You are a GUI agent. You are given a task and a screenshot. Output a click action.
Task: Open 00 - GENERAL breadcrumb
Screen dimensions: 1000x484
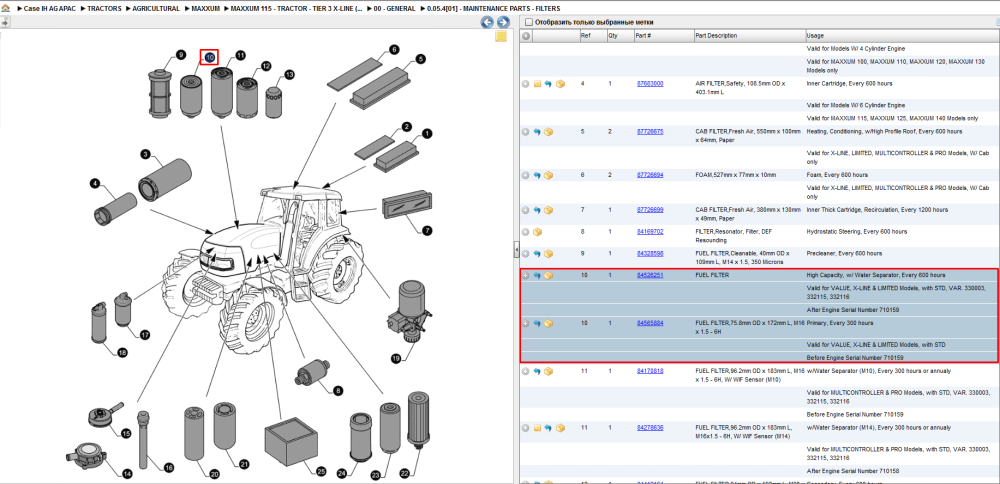click(395, 9)
